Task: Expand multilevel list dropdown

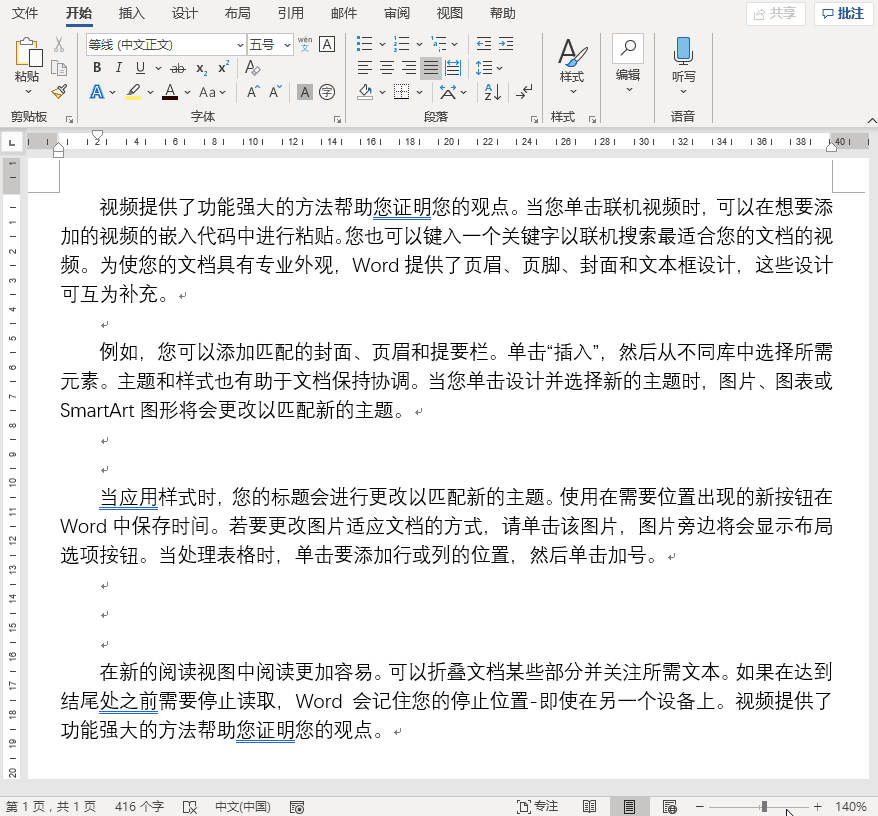Action: click(455, 44)
